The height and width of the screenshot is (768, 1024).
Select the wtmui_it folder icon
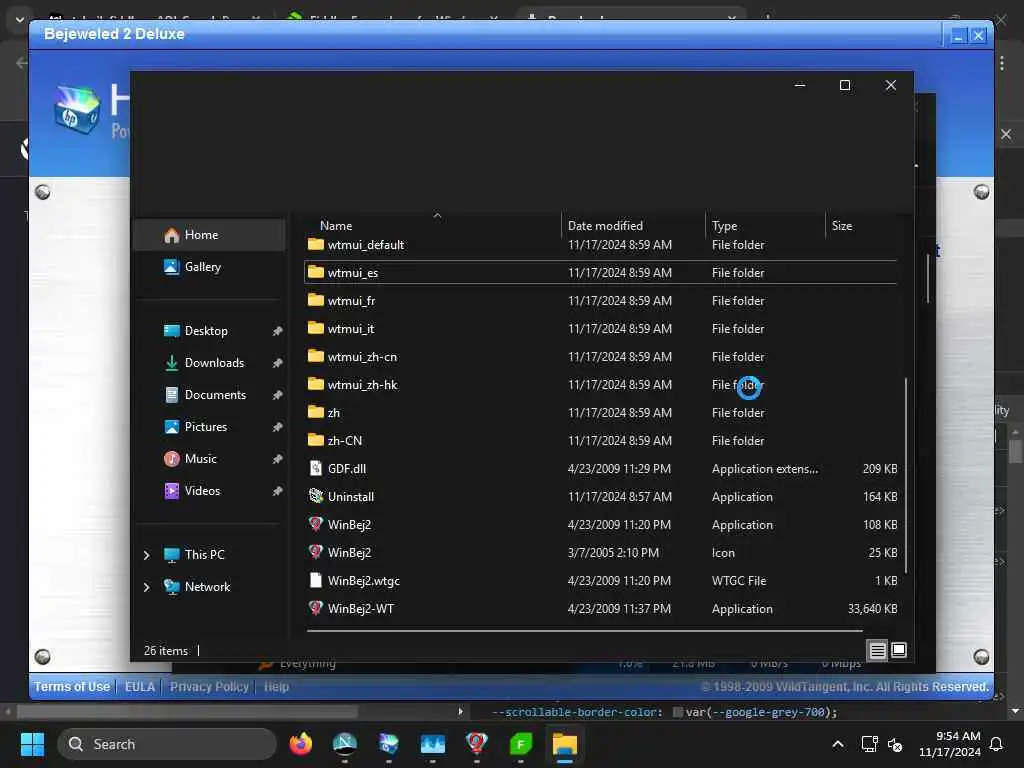click(x=316, y=328)
